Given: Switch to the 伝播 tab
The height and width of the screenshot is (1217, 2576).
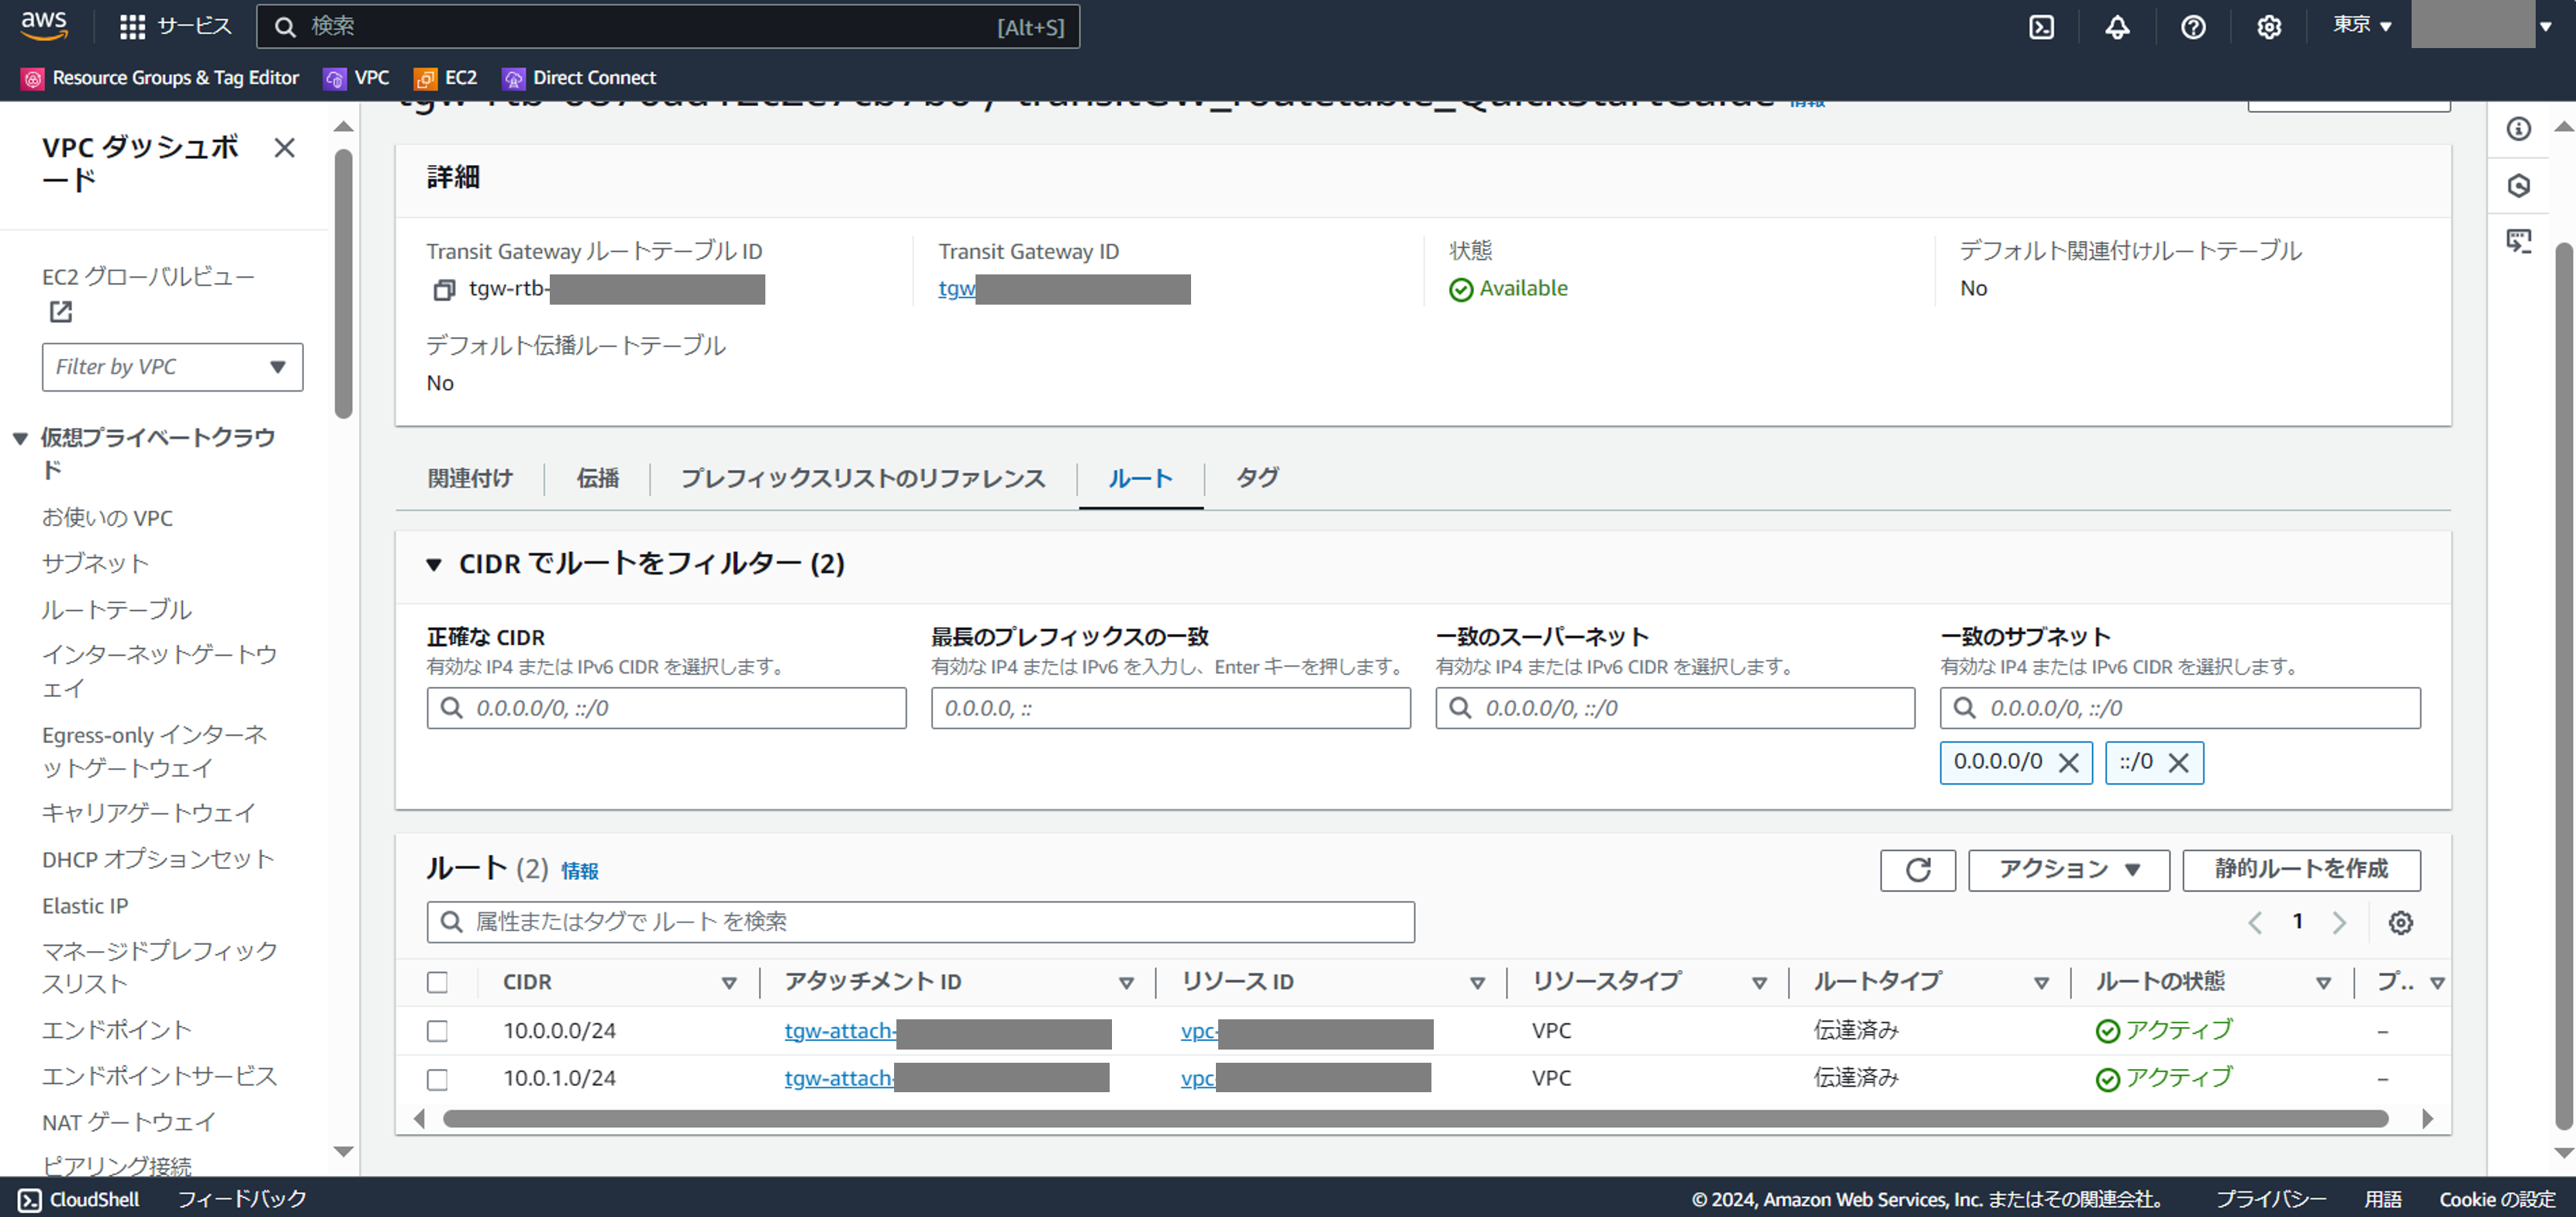Looking at the screenshot, I should click(597, 479).
